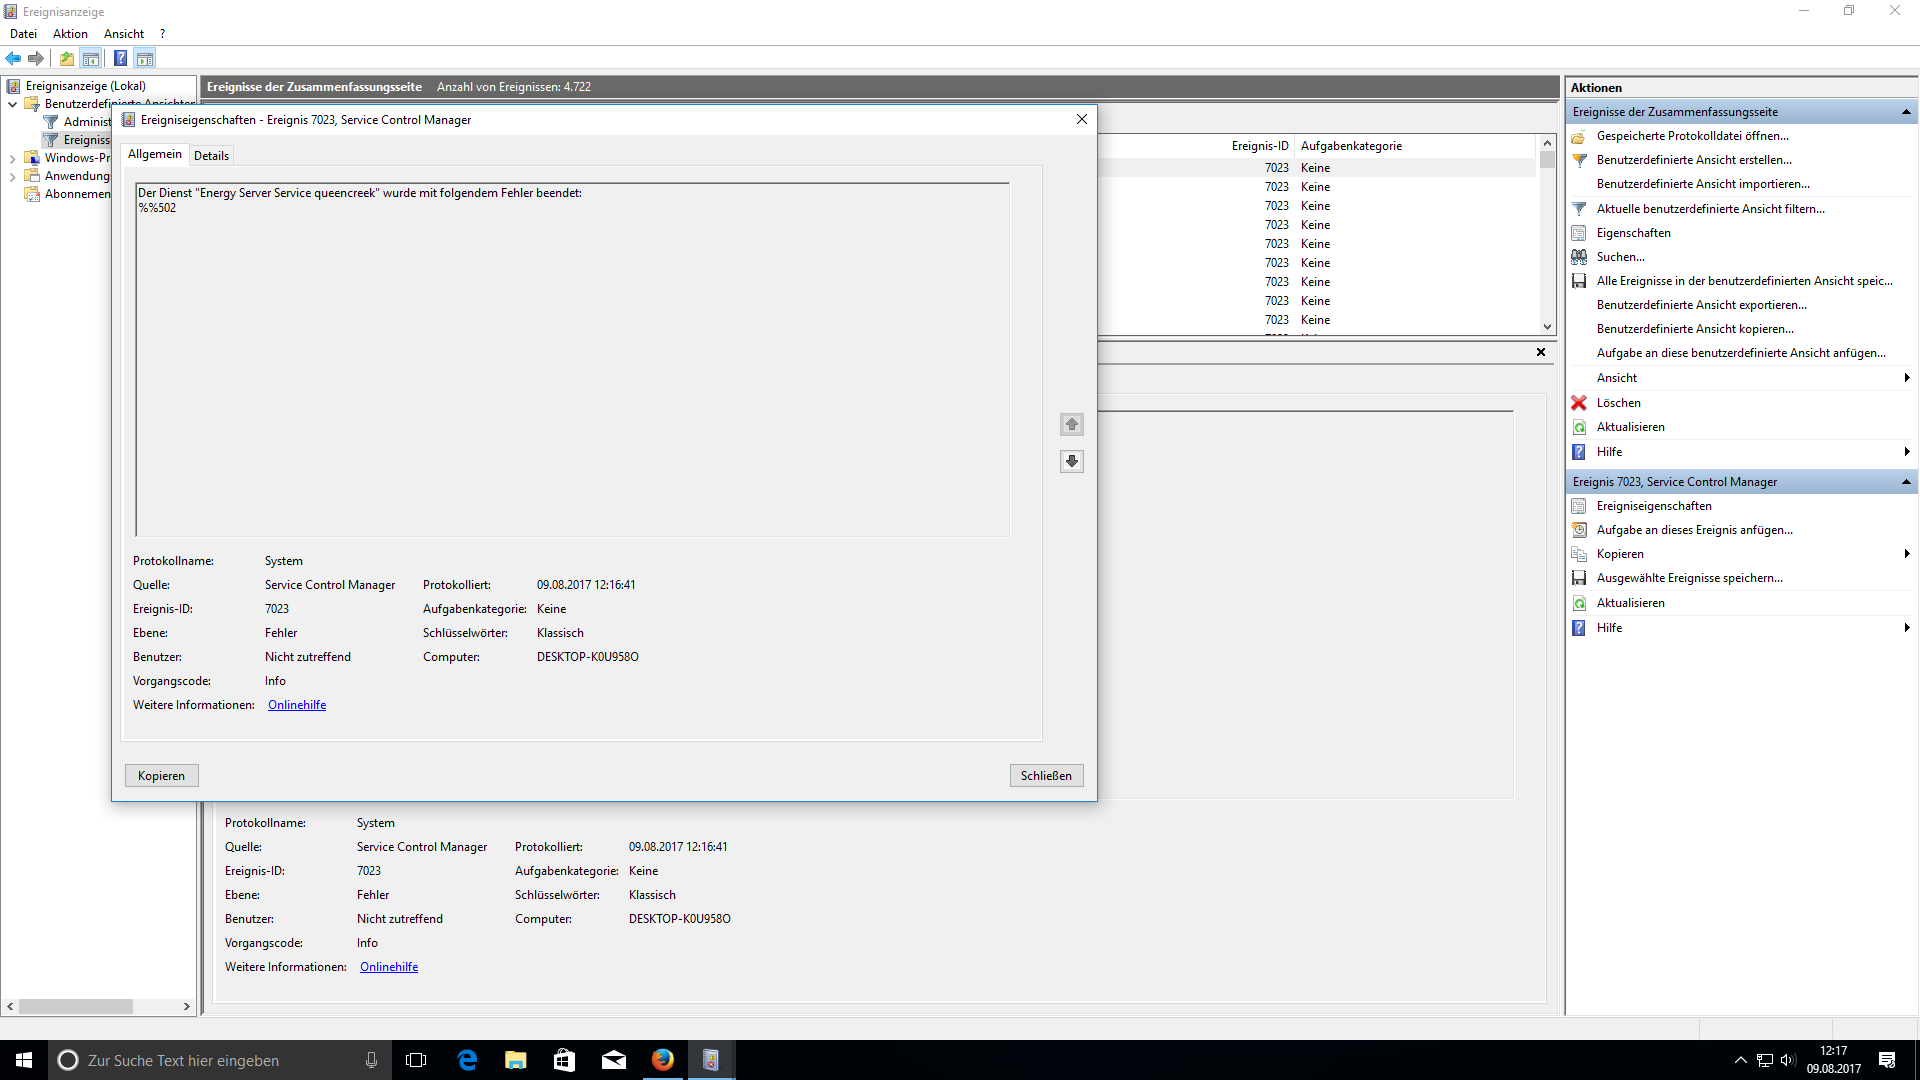Screen dimensions: 1920x1080
Task: Expand the Windows-Protokolle tree node
Action: click(12, 158)
